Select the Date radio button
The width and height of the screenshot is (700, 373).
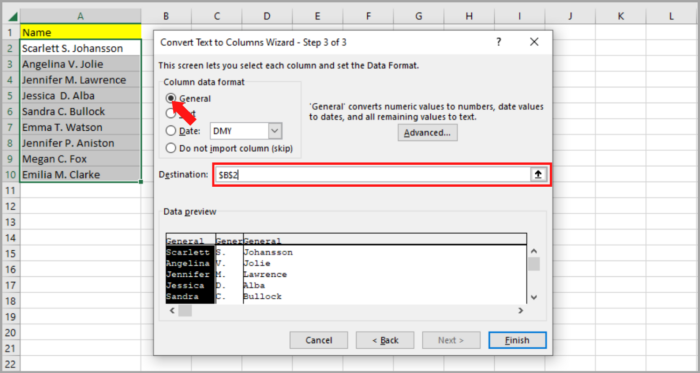pyautogui.click(x=171, y=131)
